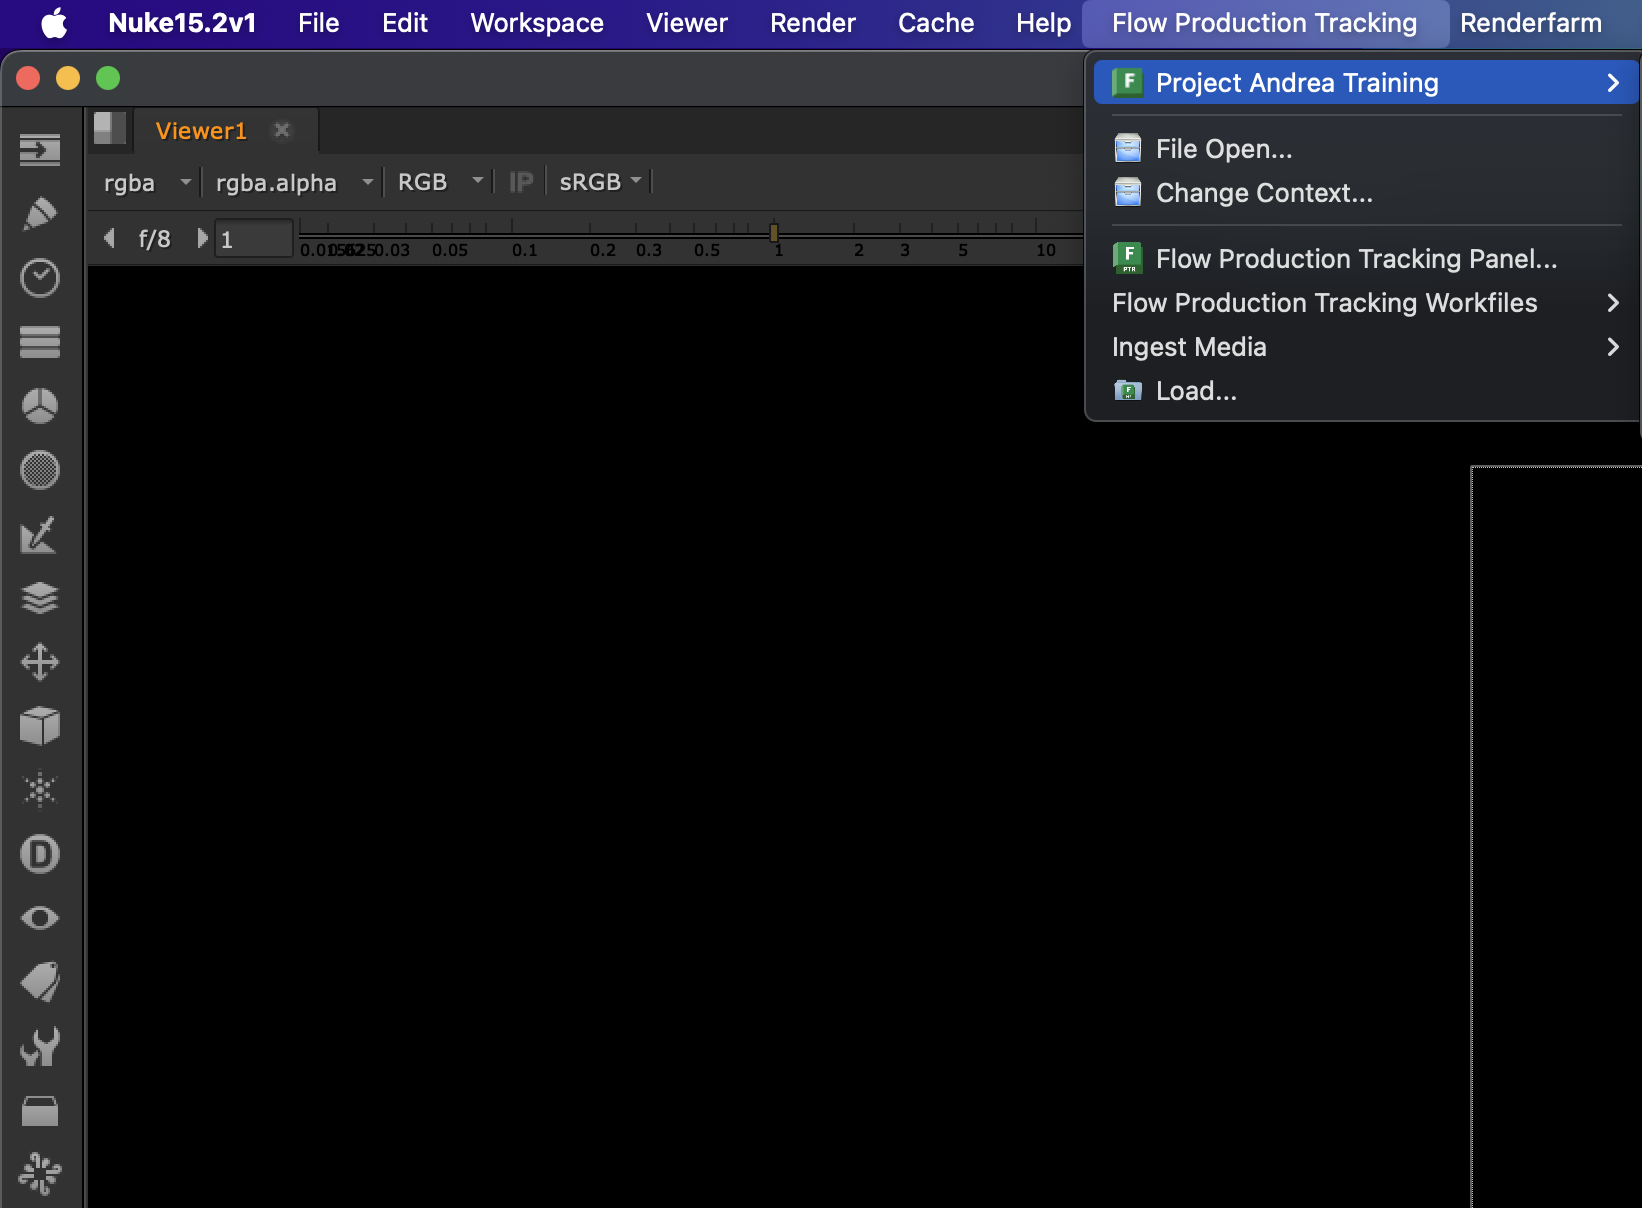The width and height of the screenshot is (1642, 1208).
Task: Select Change Context... menu entry
Action: click(x=1264, y=193)
